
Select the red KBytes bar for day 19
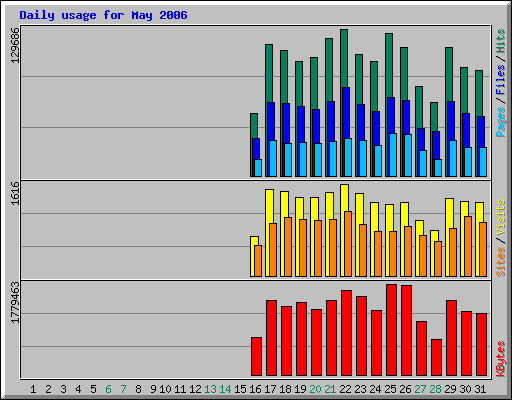301,339
